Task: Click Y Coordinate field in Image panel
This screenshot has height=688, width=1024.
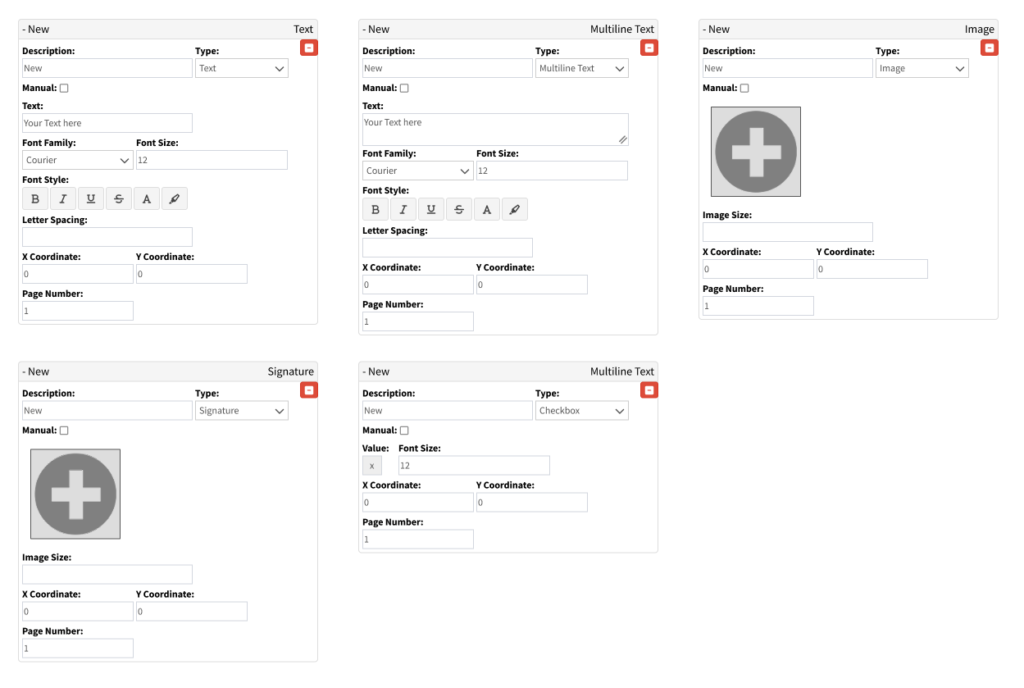Action: click(872, 269)
